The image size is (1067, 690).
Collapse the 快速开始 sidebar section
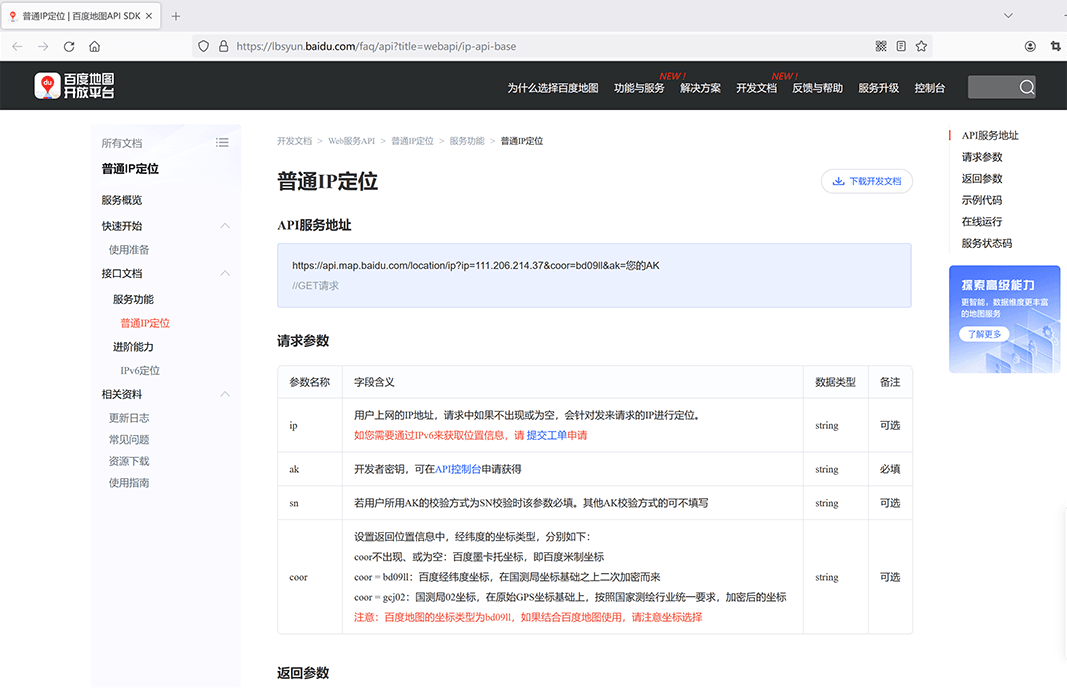(225, 226)
